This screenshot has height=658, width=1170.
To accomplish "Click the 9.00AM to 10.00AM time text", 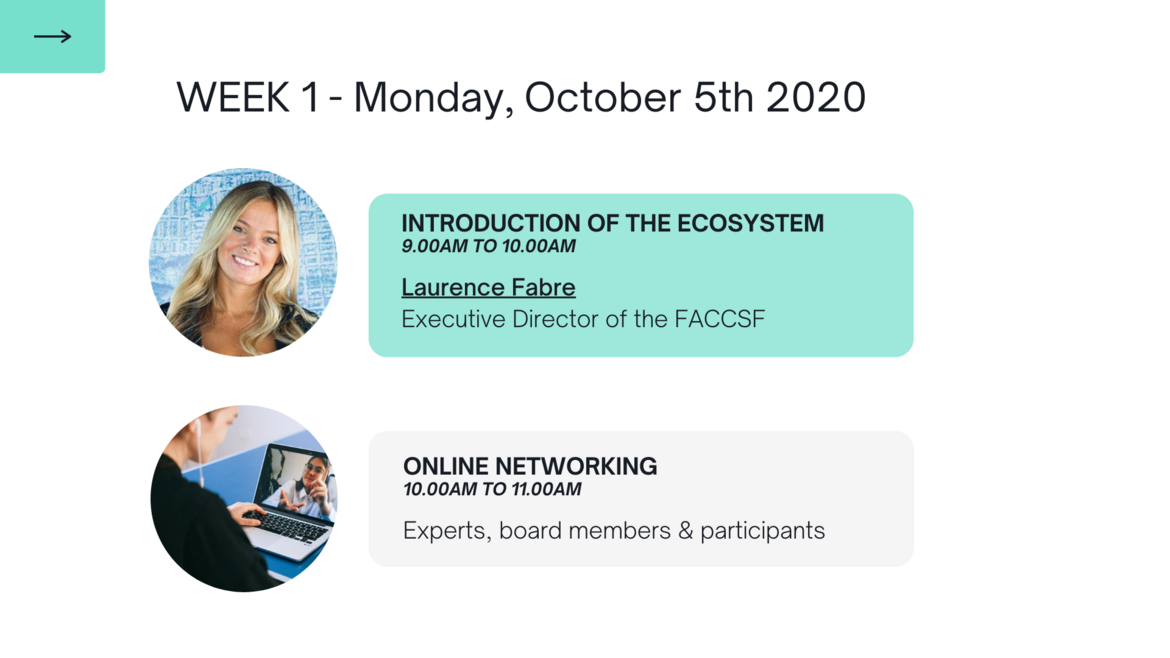I will (x=488, y=247).
